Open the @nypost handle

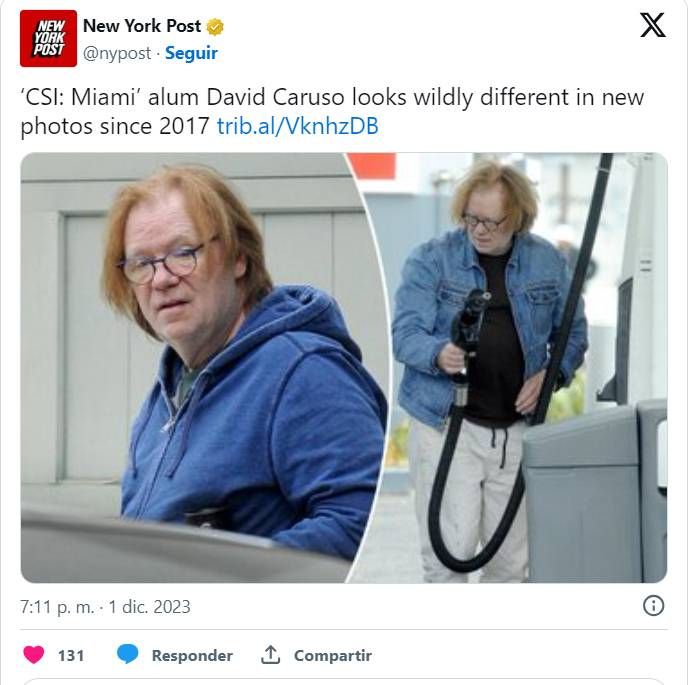(117, 53)
